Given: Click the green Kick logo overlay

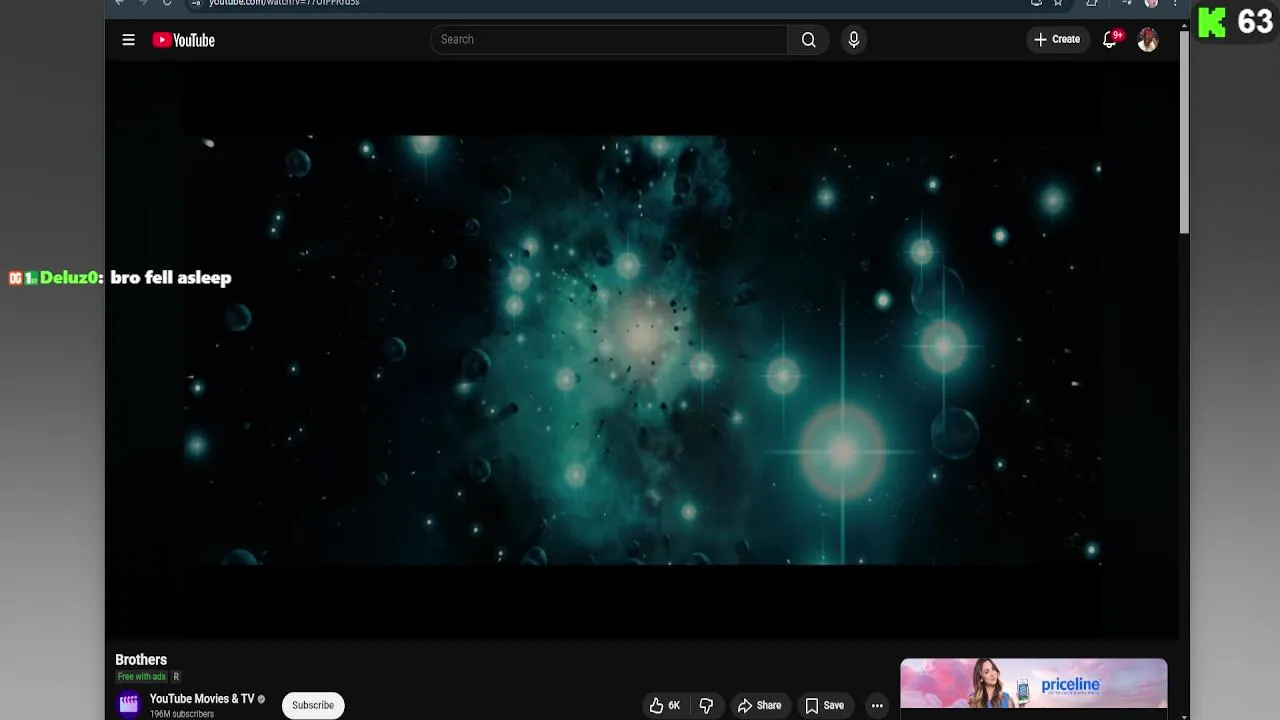Looking at the screenshot, I should (1212, 22).
